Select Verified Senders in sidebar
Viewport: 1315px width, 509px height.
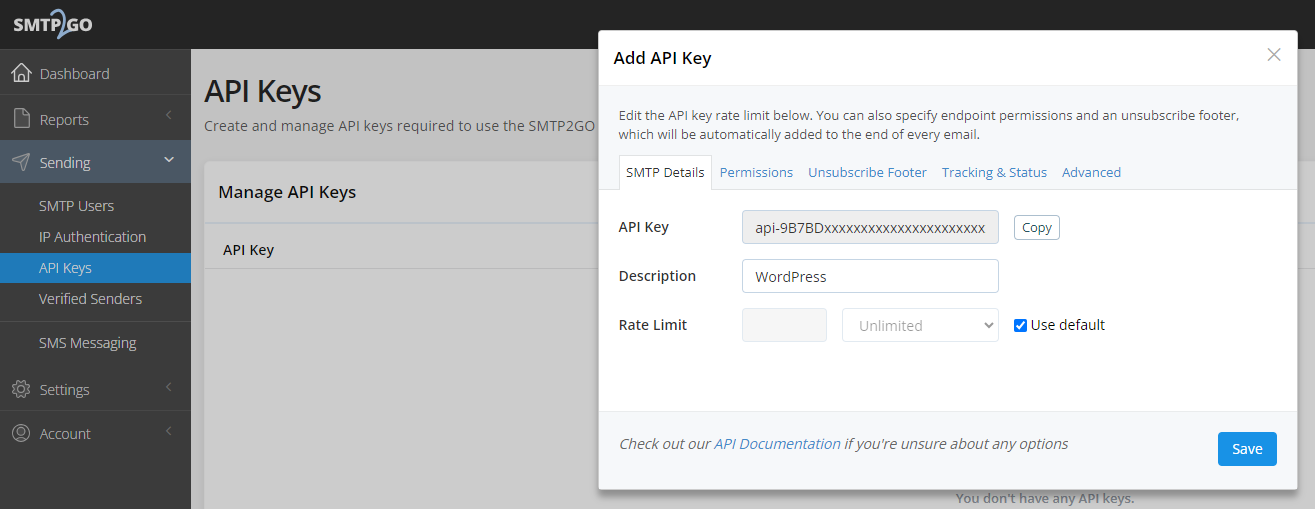coord(90,299)
